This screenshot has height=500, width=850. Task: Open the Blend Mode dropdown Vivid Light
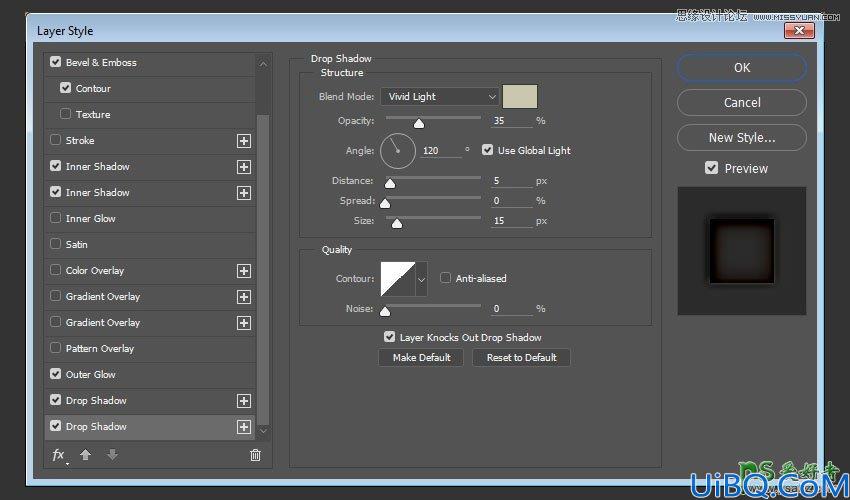(439, 97)
